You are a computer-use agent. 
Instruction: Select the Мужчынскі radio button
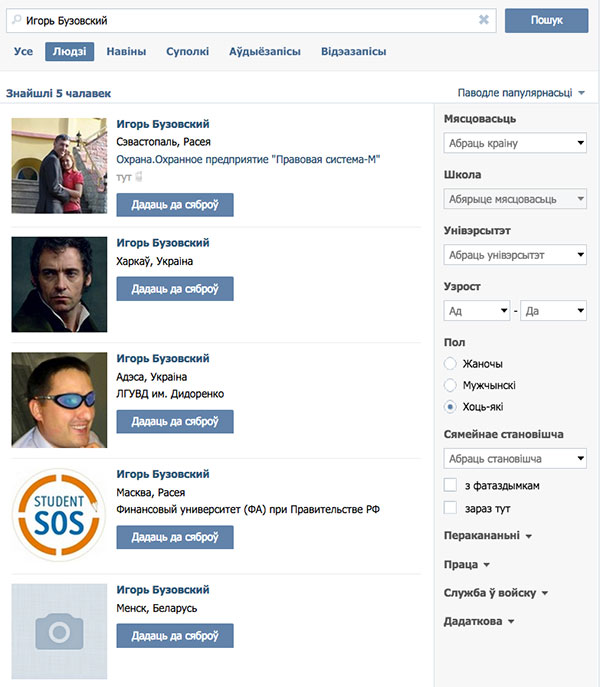(x=450, y=385)
